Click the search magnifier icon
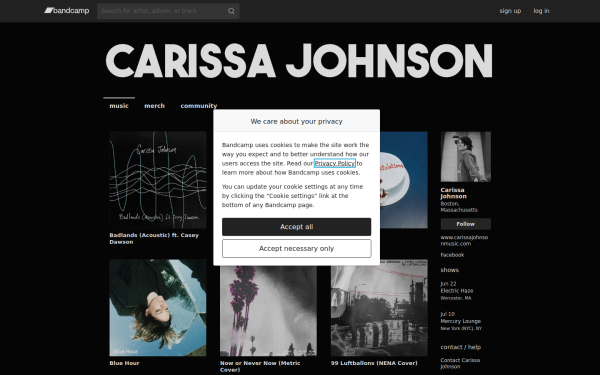Screen dimensions: 600x375 (x=231, y=11)
